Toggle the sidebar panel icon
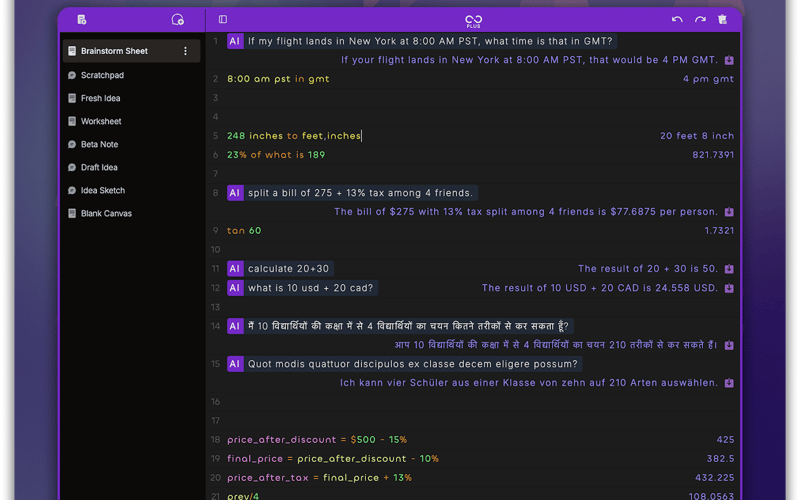 (x=223, y=19)
